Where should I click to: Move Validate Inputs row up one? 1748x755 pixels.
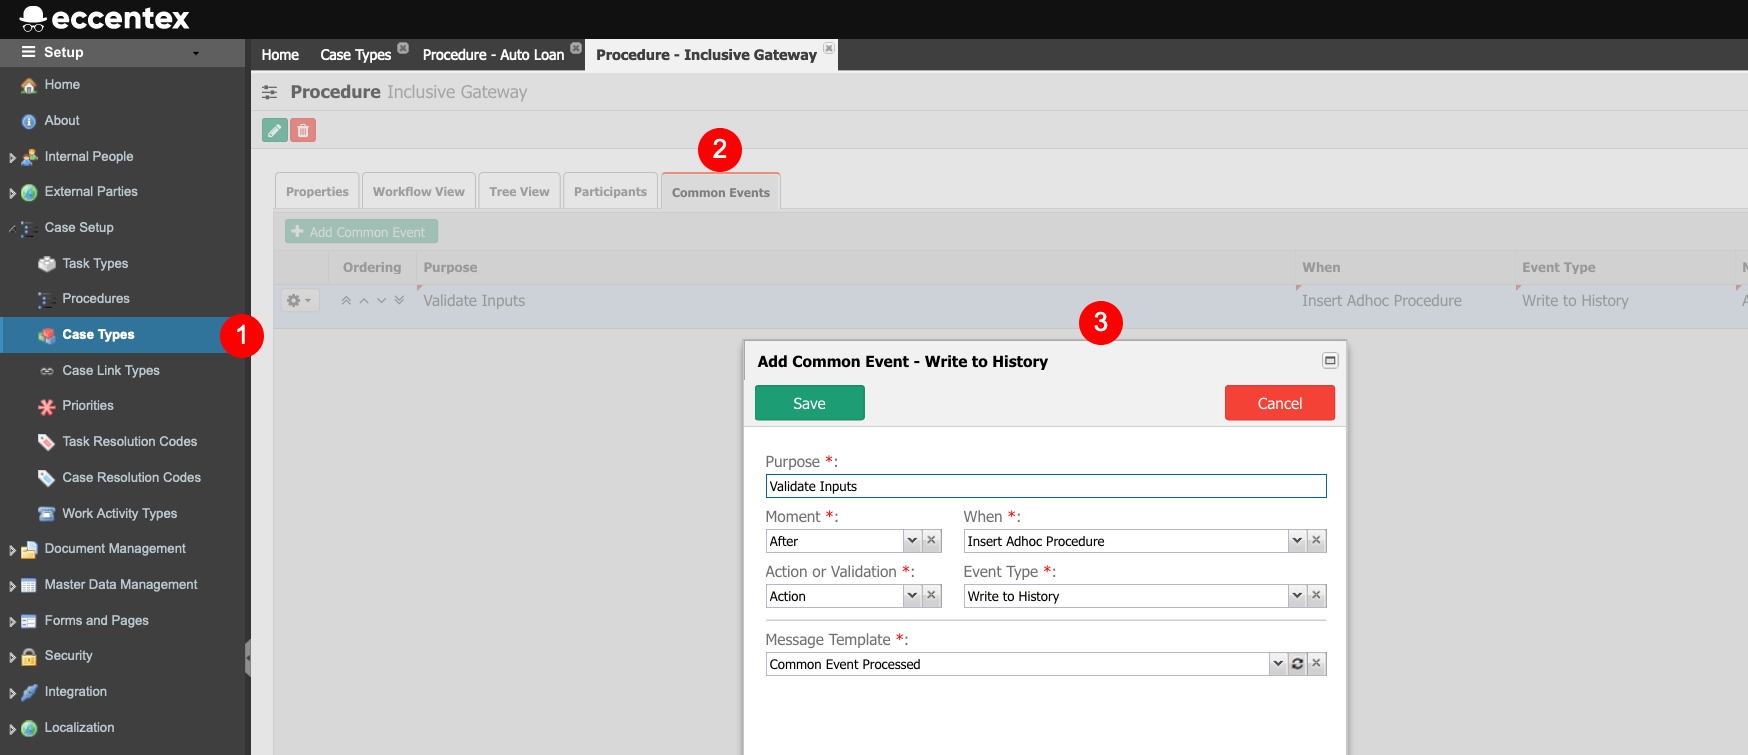tap(364, 300)
